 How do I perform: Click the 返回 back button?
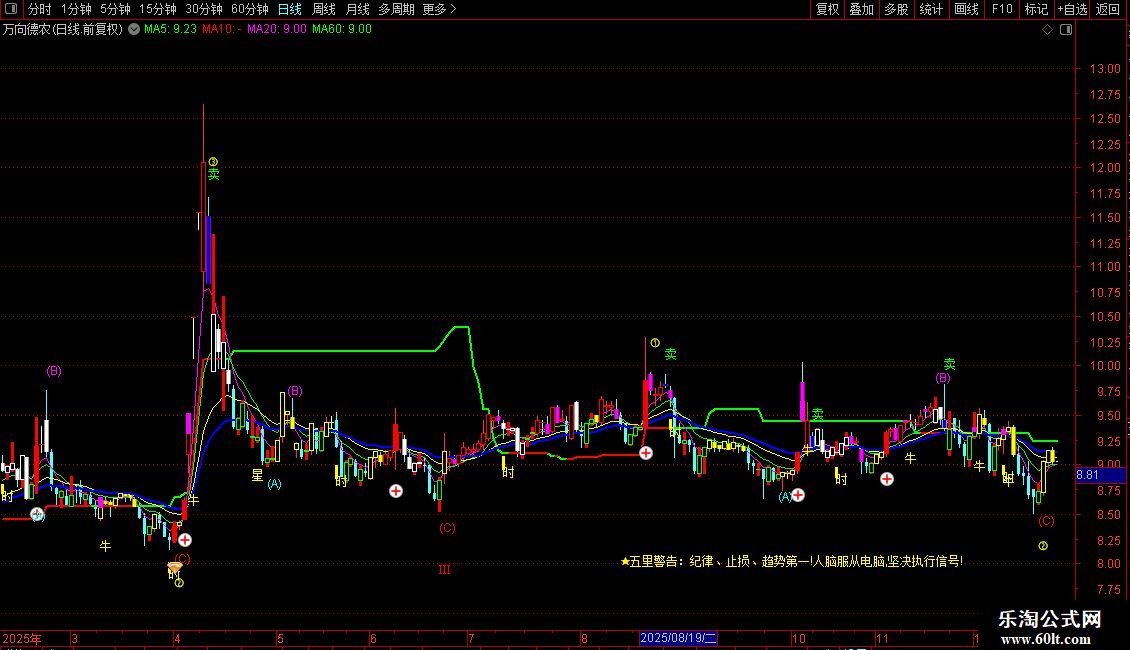pyautogui.click(x=1108, y=9)
